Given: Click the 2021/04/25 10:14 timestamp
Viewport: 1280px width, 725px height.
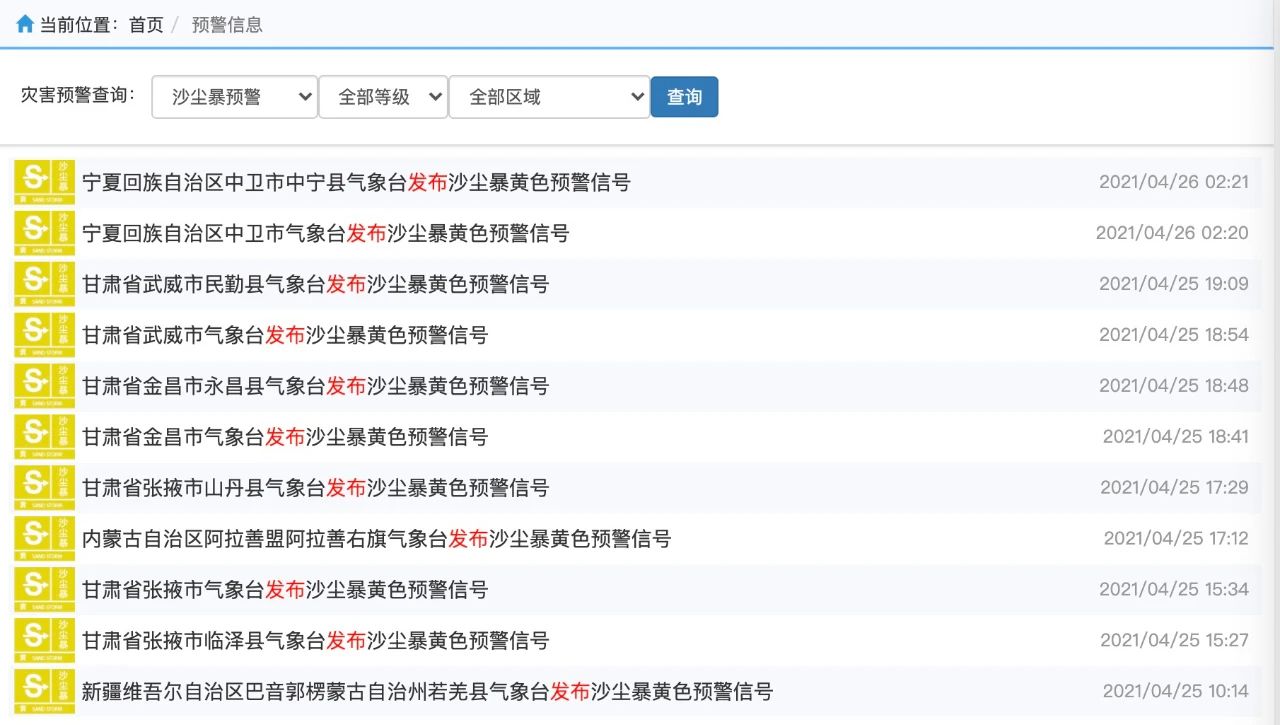Looking at the screenshot, I should (1175, 692).
